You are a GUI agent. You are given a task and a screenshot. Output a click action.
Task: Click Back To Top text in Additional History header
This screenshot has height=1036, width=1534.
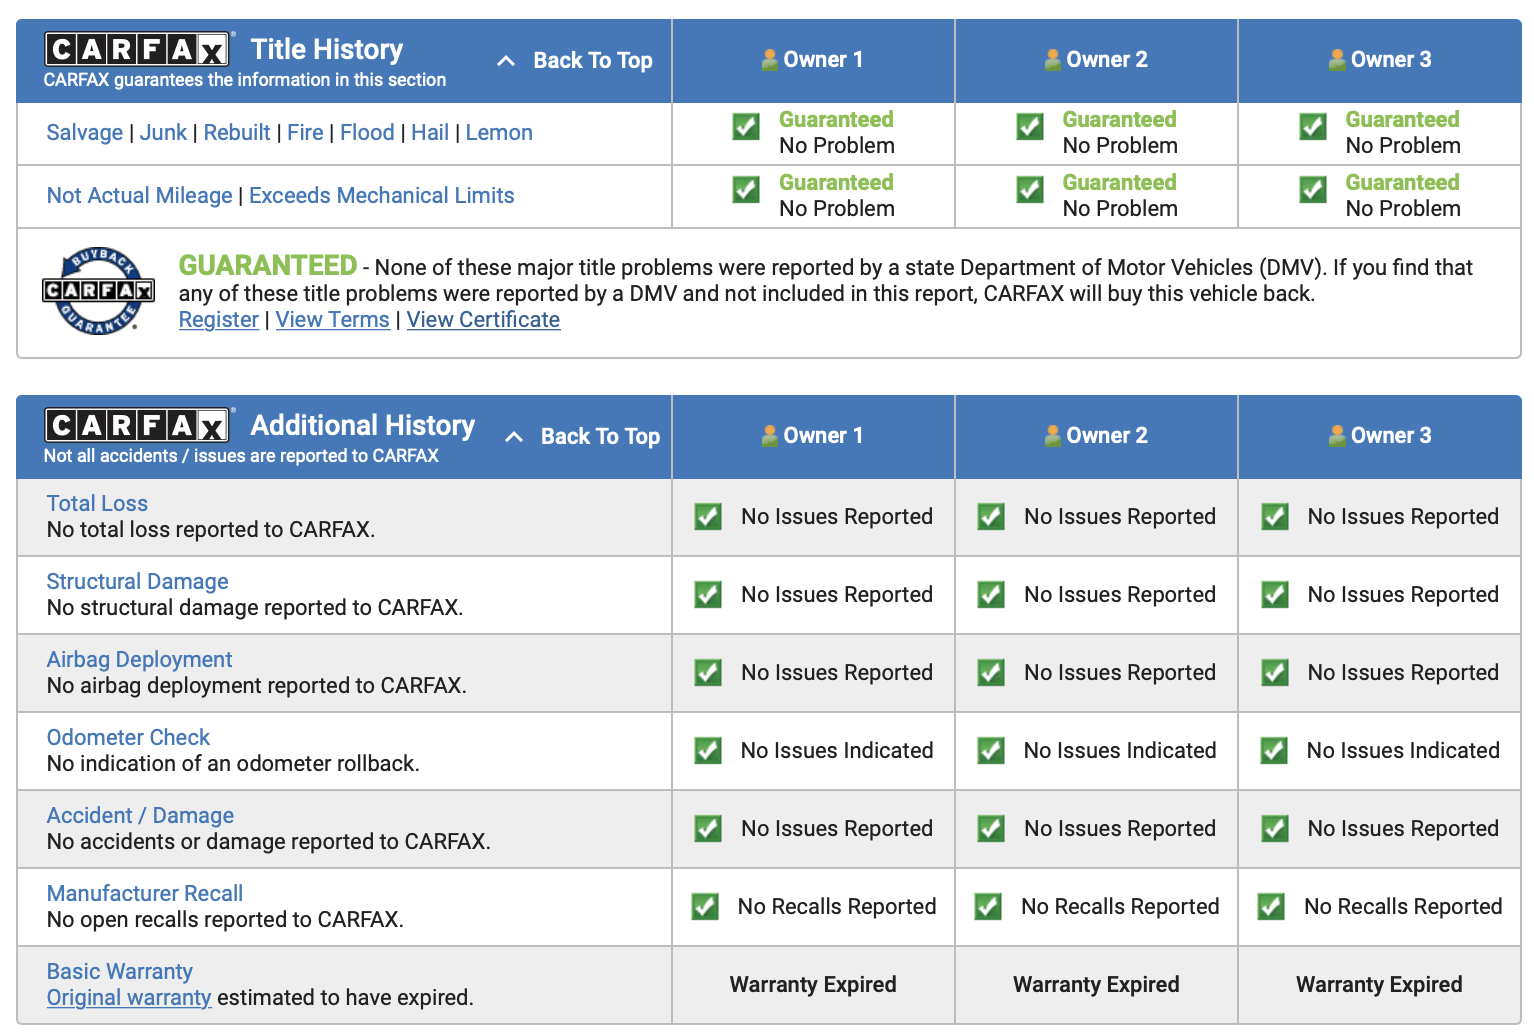[x=600, y=436]
